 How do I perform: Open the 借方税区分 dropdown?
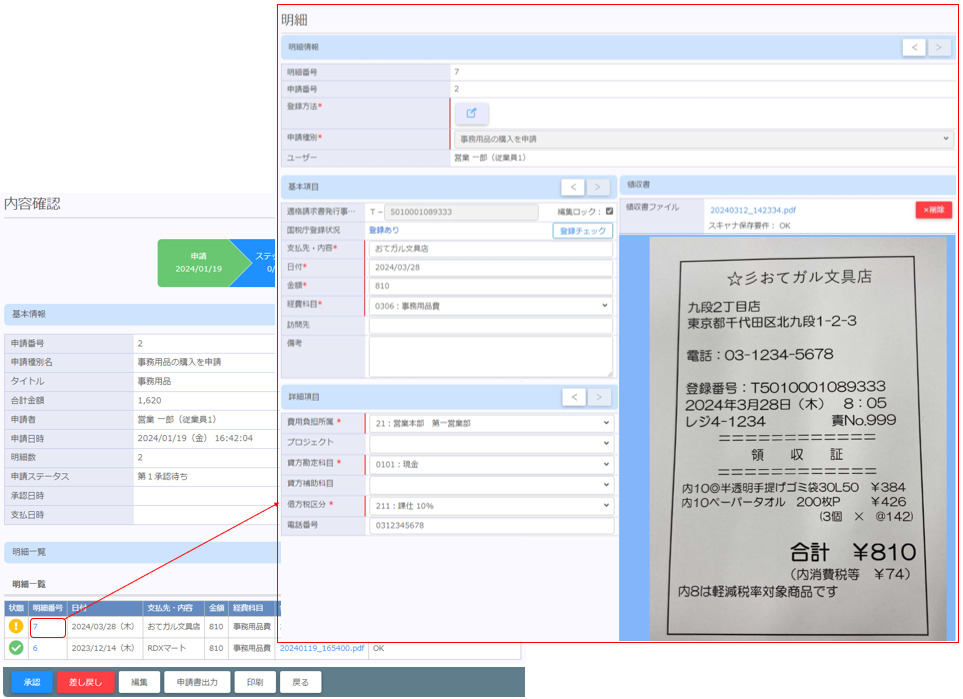[490, 505]
